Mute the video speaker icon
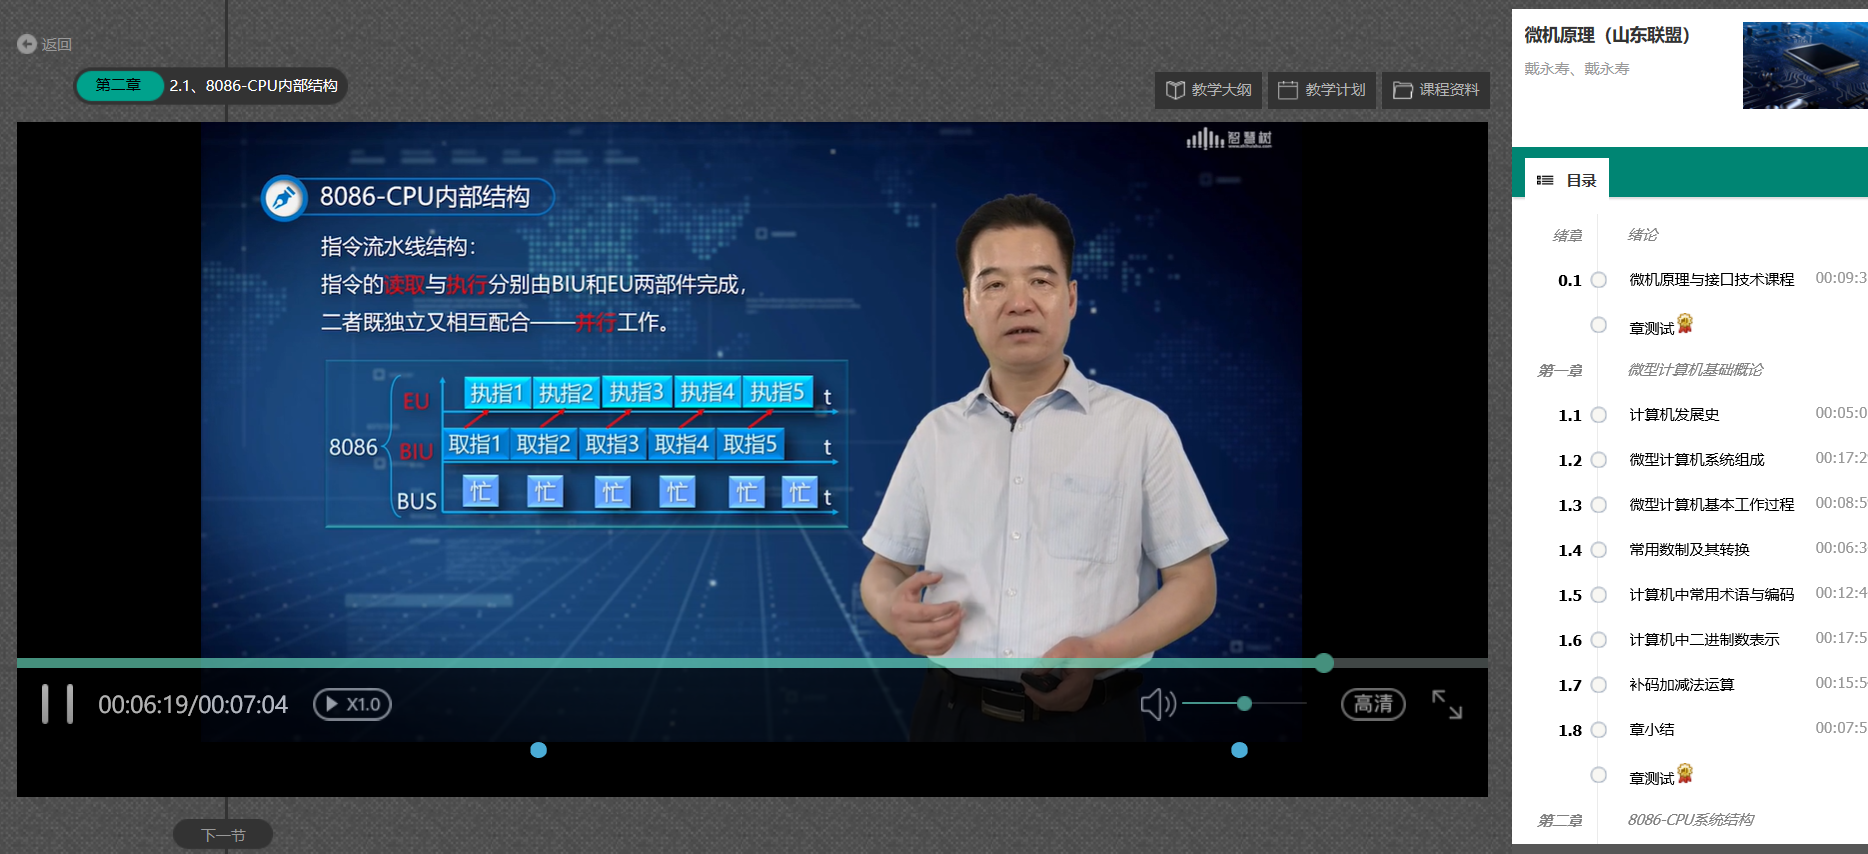The width and height of the screenshot is (1868, 854). coord(1157,704)
